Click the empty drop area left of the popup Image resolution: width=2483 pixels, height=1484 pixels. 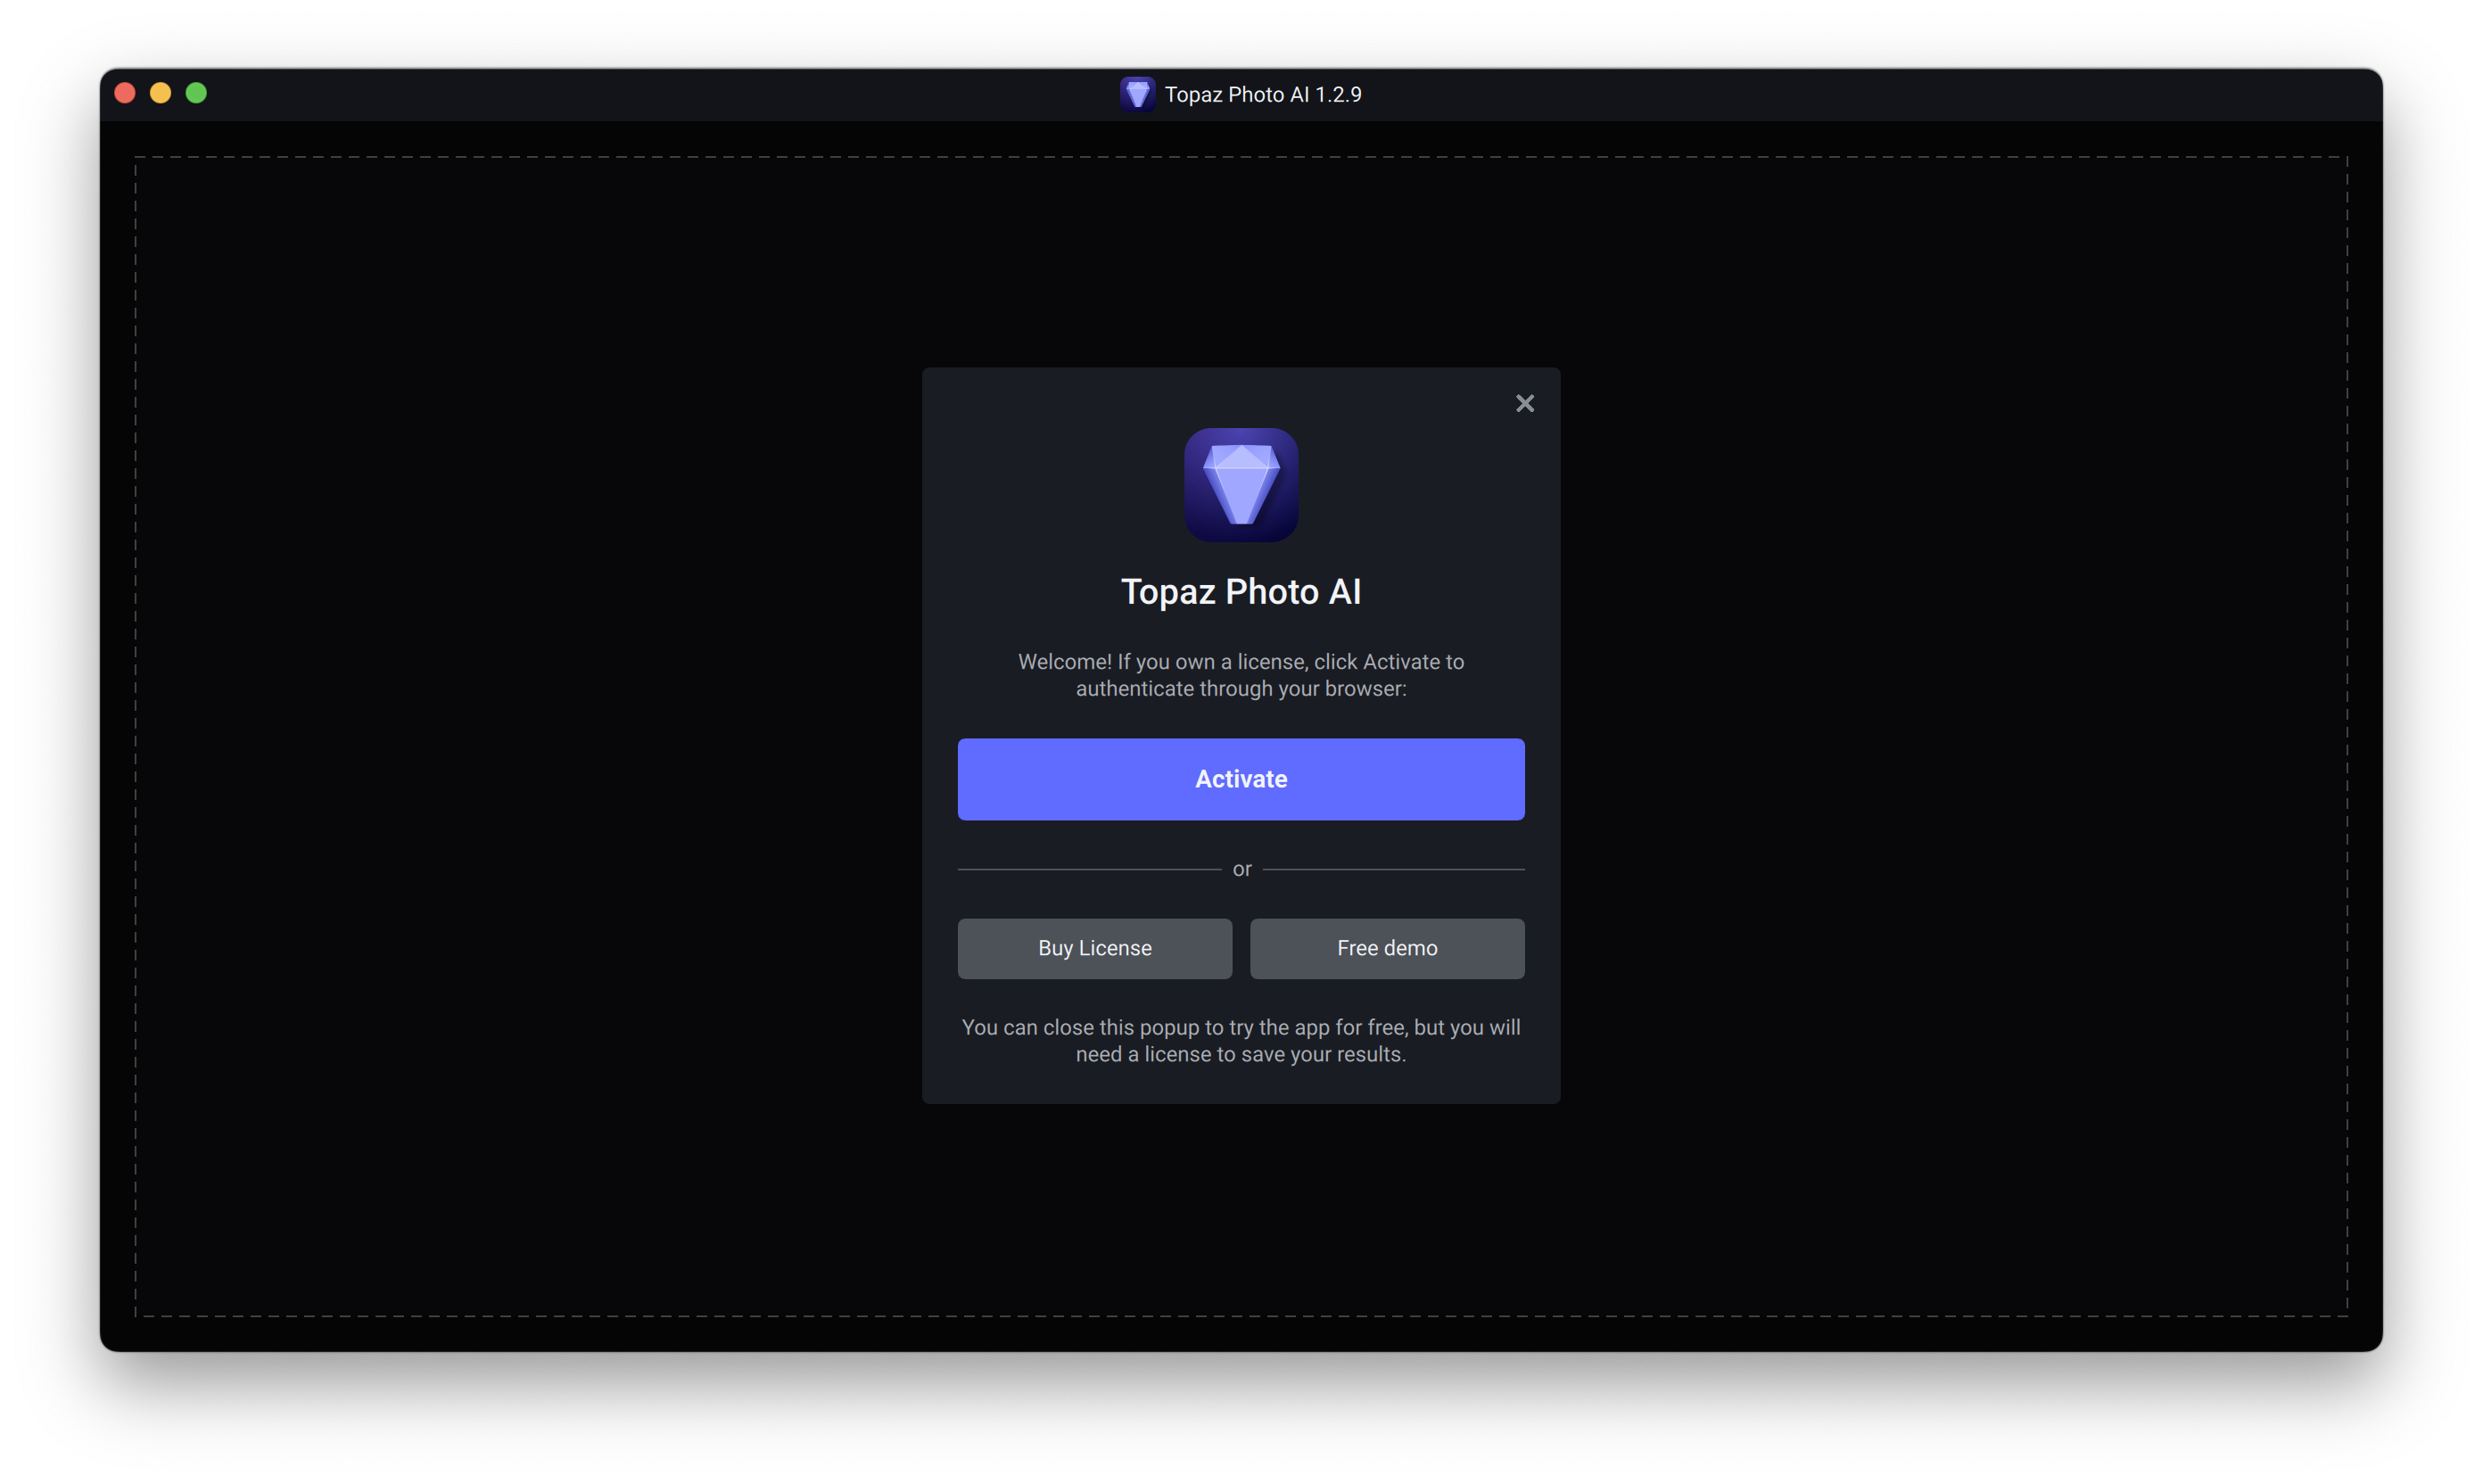pyautogui.click(x=530, y=735)
